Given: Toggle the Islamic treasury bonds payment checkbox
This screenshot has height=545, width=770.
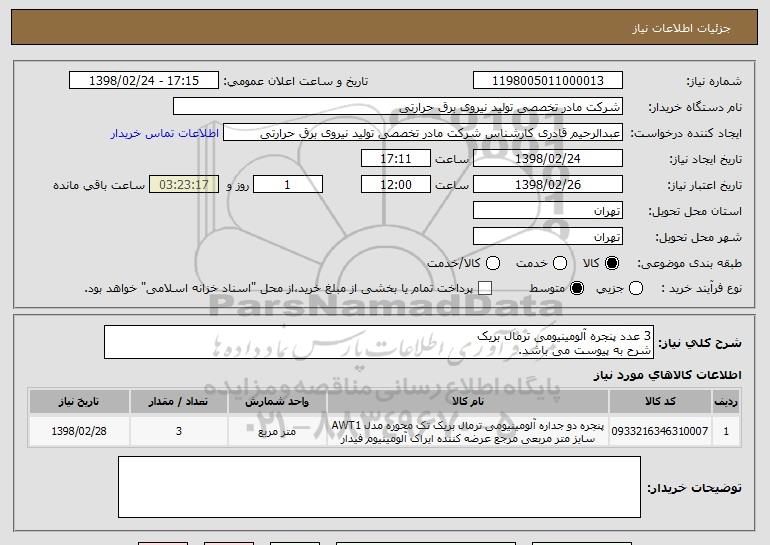Looking at the screenshot, I should click(x=485, y=288).
